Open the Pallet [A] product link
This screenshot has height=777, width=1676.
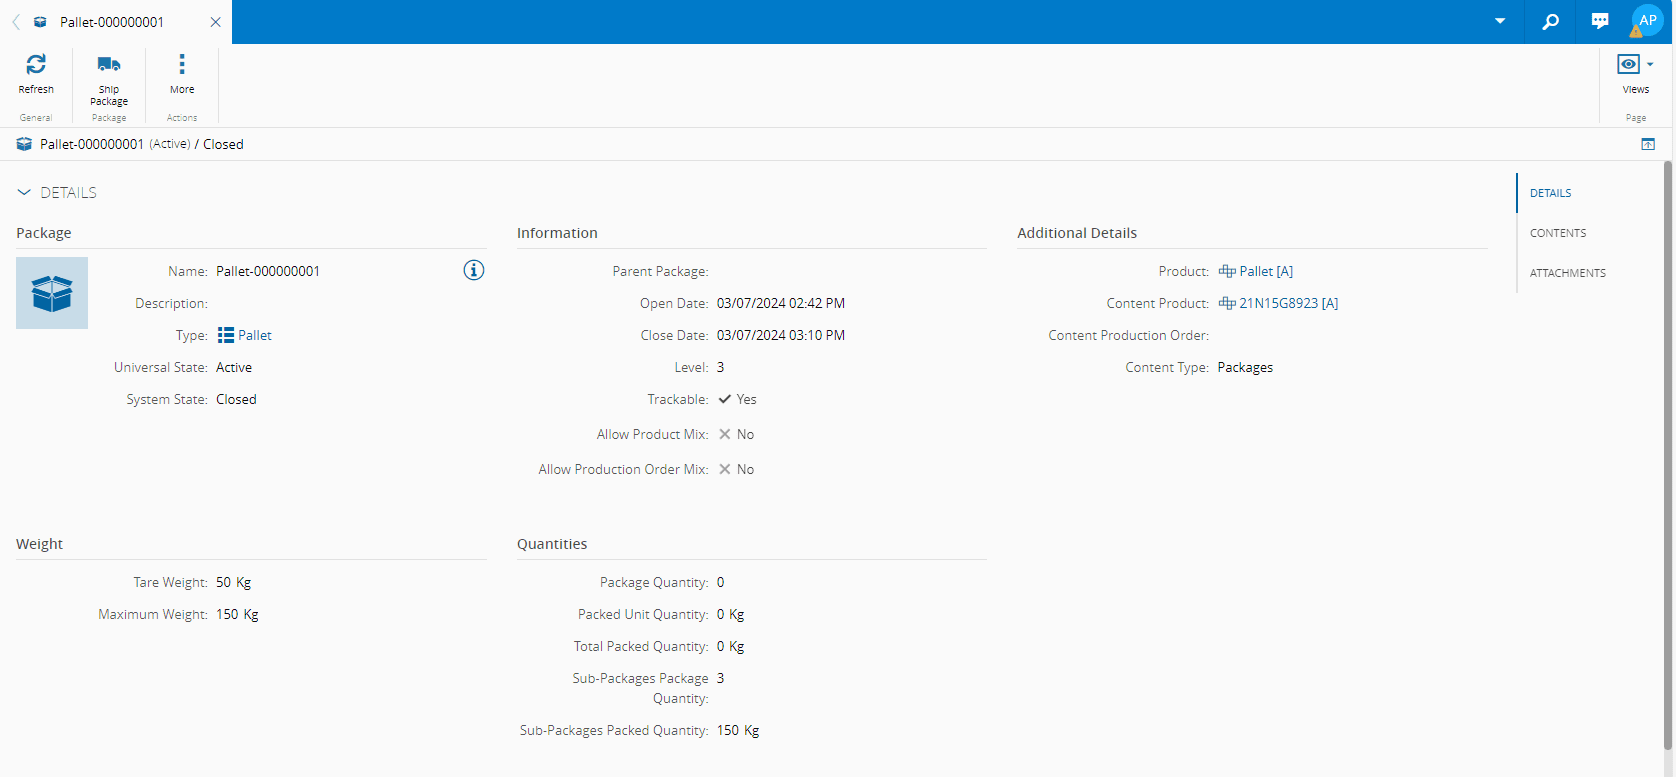point(1265,272)
